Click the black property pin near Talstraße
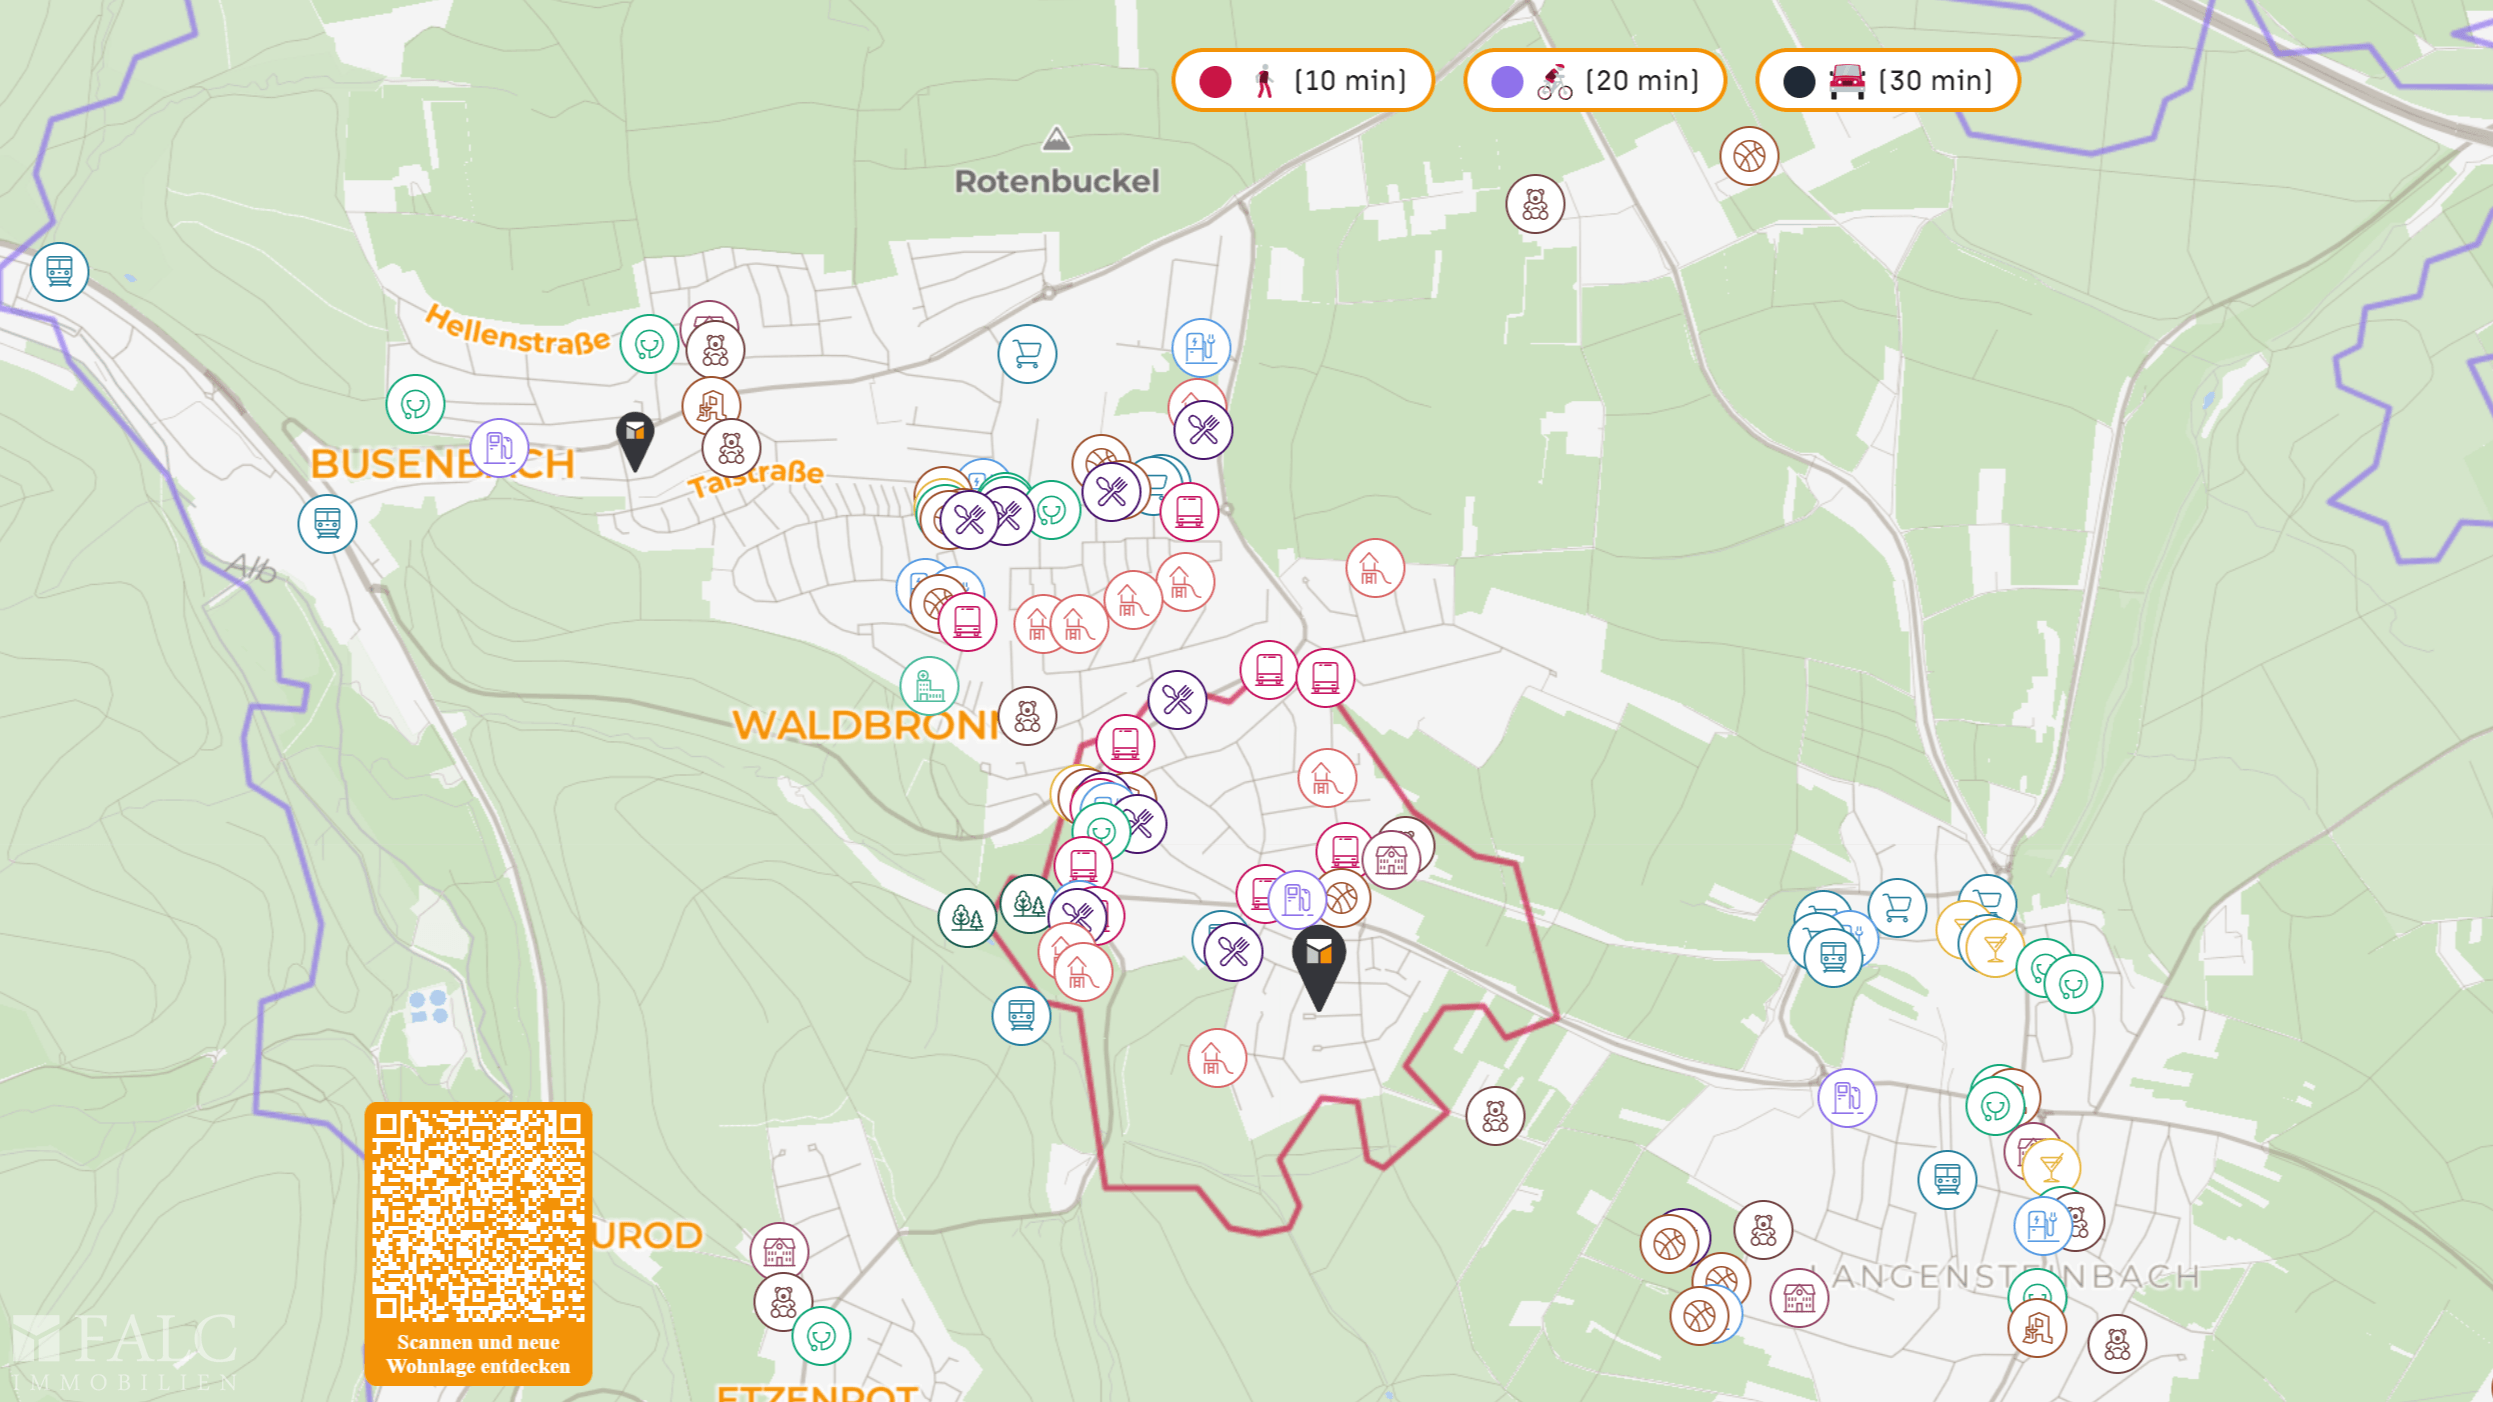The height and width of the screenshot is (1402, 2493). 635,441
